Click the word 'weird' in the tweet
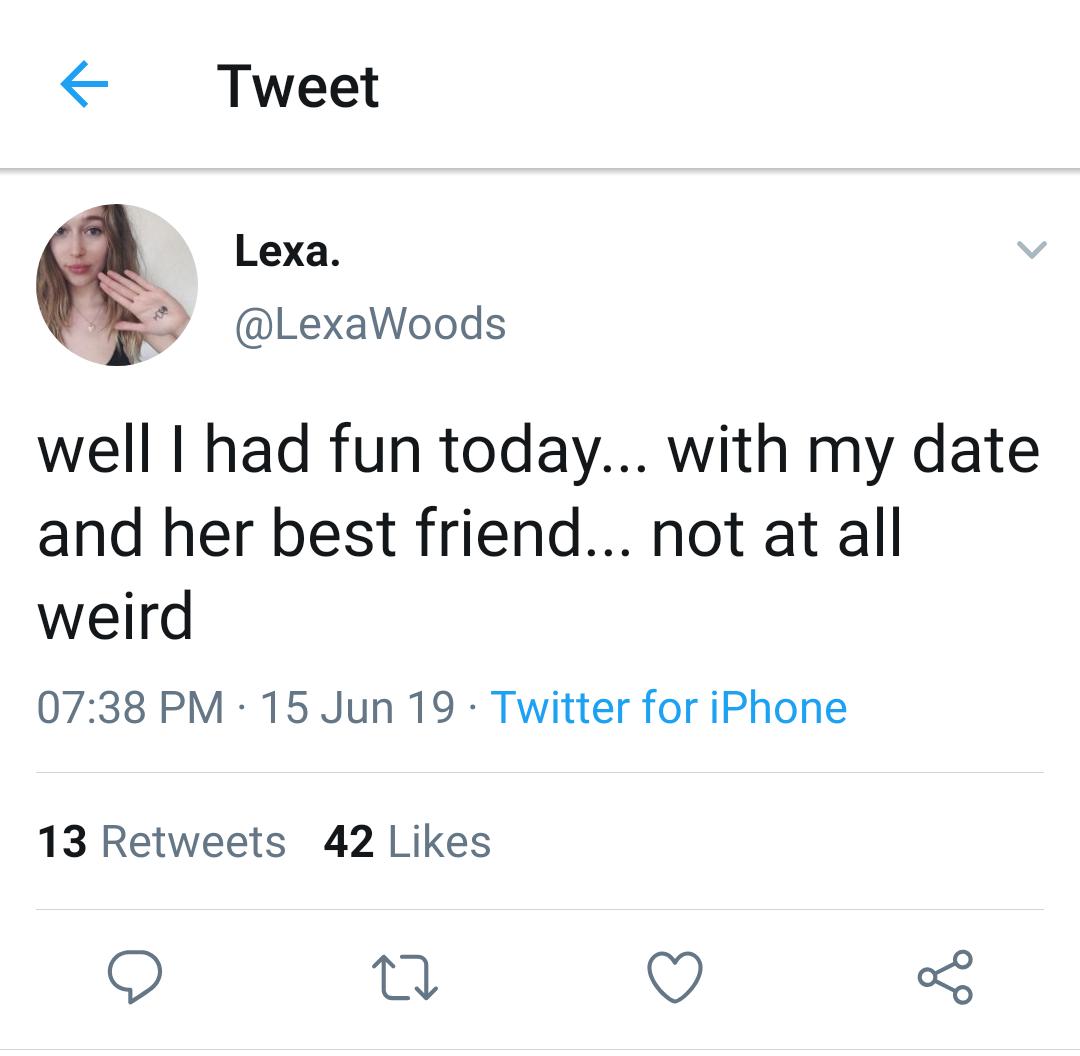Screen dimensions: 1080x1056 (x=115, y=616)
